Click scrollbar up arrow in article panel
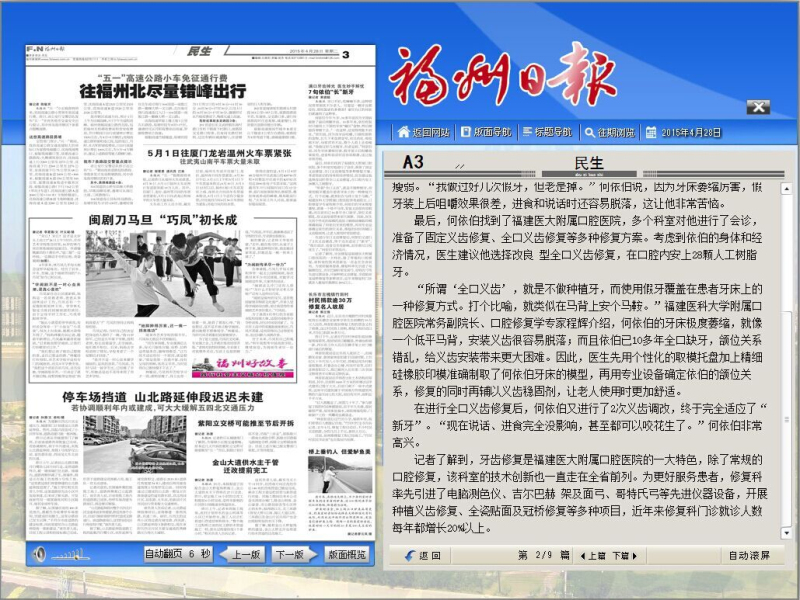The height and width of the screenshot is (600, 800). click(786, 189)
